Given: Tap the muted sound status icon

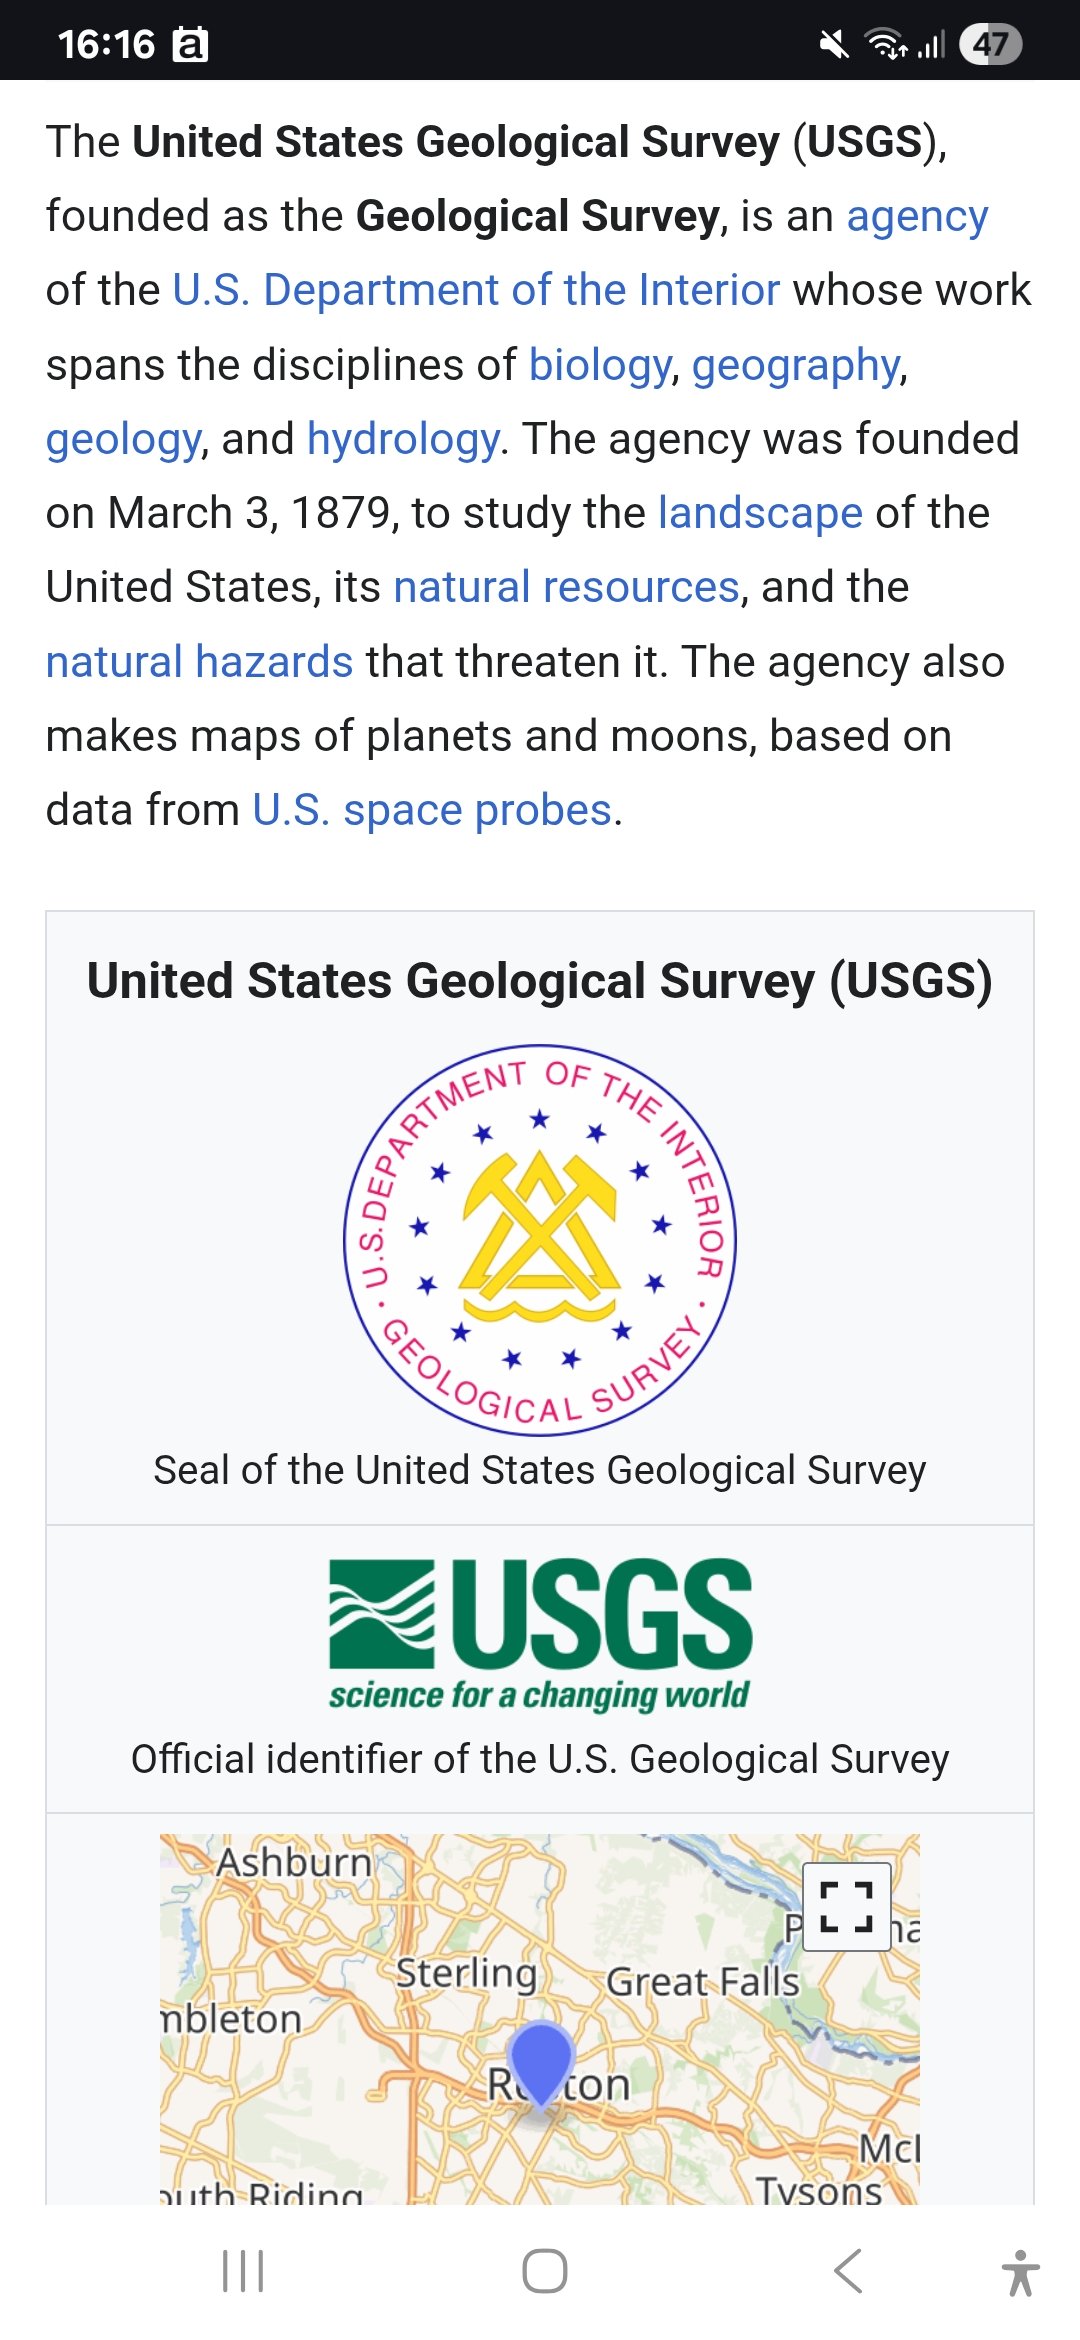Looking at the screenshot, I should pyautogui.click(x=833, y=44).
